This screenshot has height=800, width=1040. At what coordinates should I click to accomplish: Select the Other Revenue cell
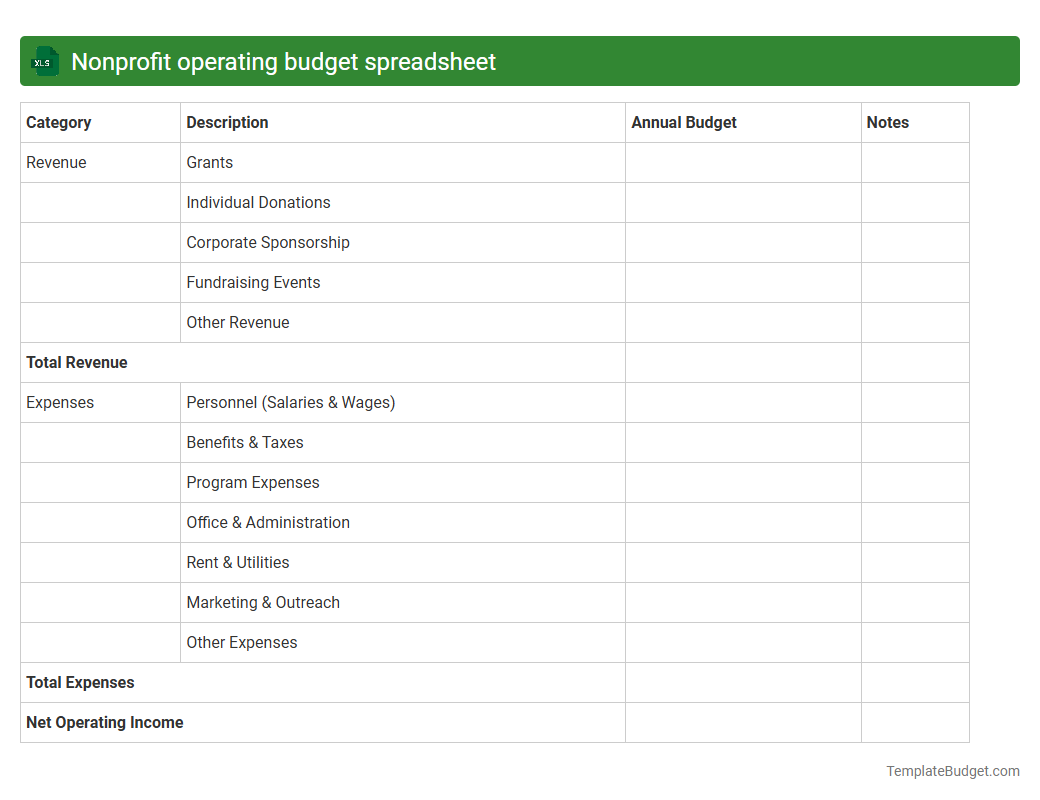click(x=237, y=322)
